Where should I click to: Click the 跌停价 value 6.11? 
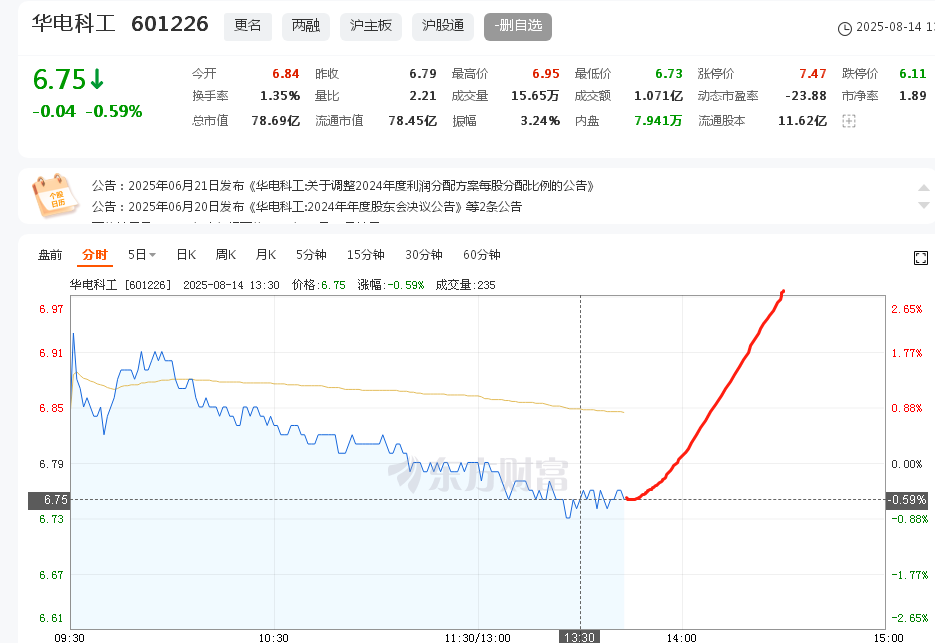click(912, 73)
